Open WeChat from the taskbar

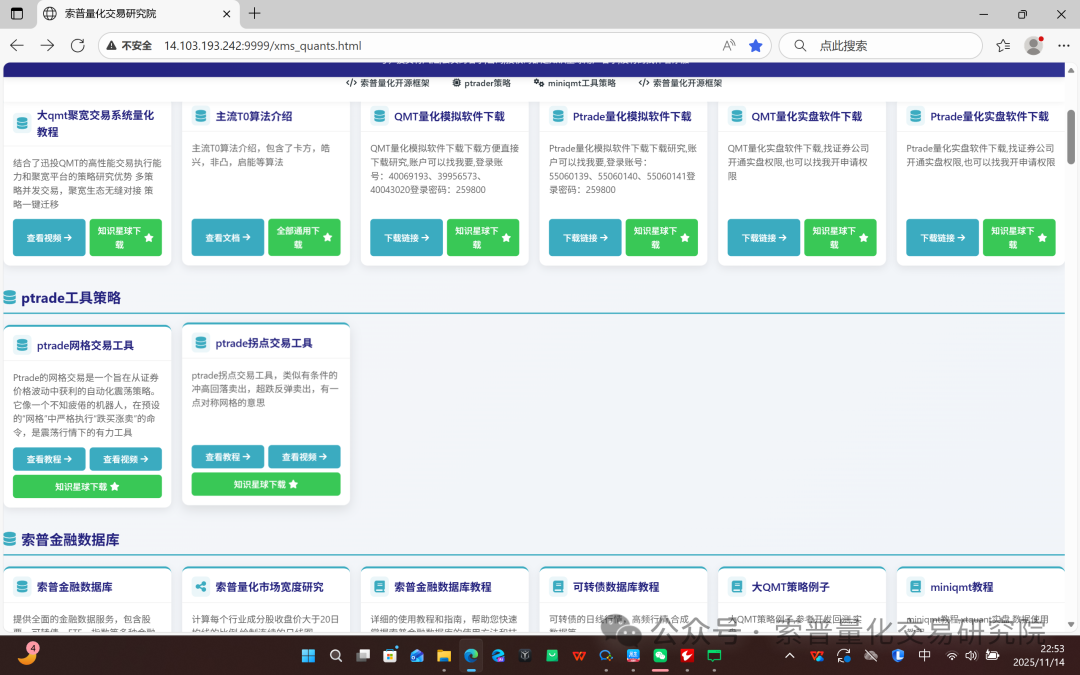point(661,656)
